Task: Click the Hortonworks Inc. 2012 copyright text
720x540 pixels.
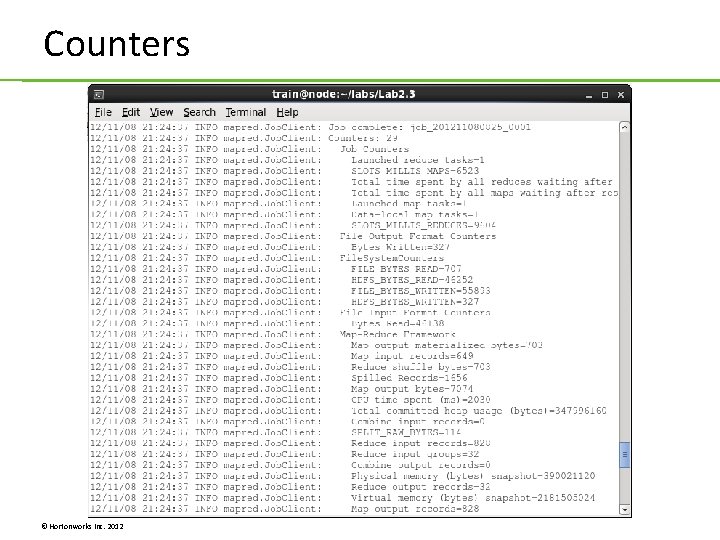Action: tap(82, 526)
